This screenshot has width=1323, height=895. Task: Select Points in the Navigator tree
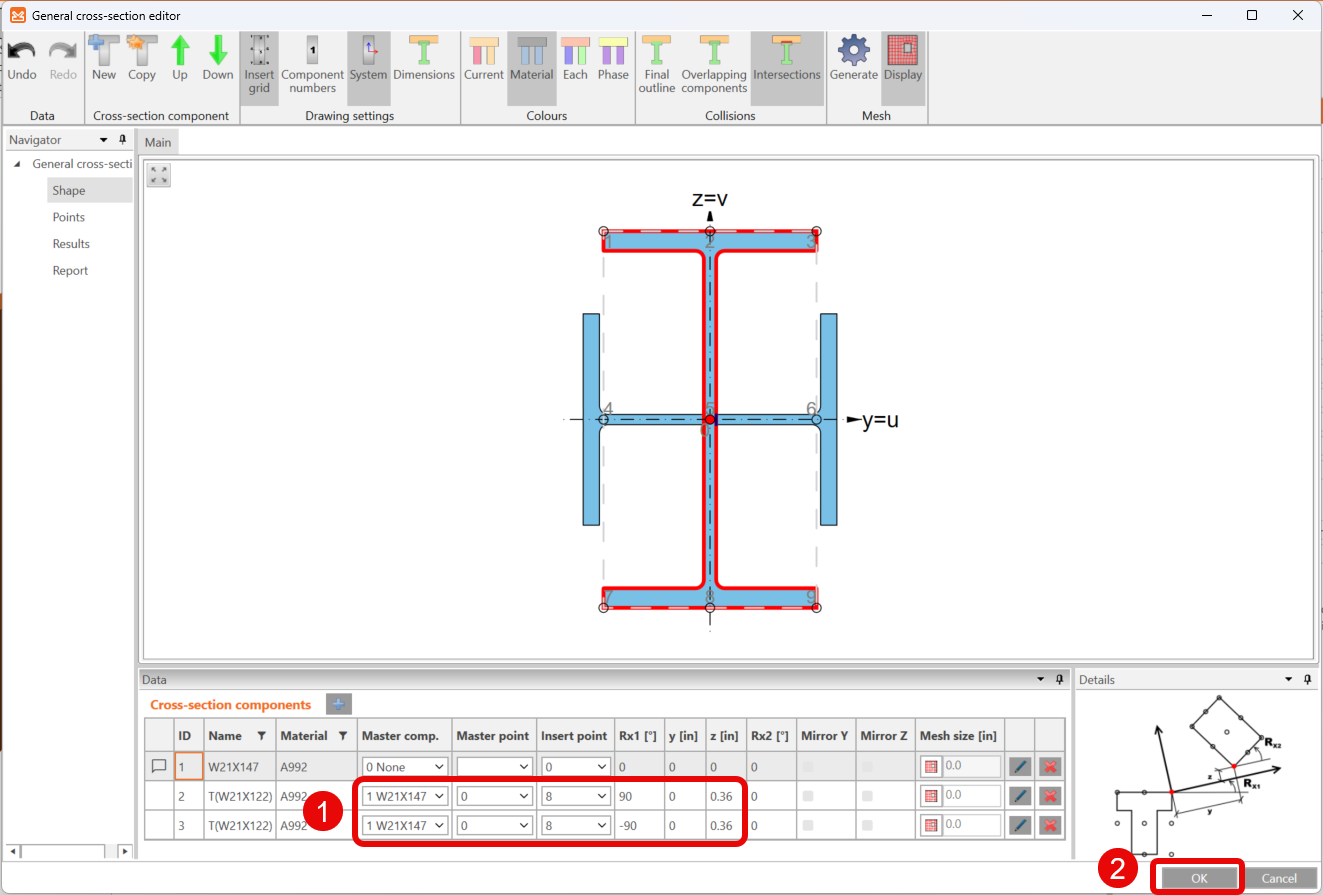[69, 217]
